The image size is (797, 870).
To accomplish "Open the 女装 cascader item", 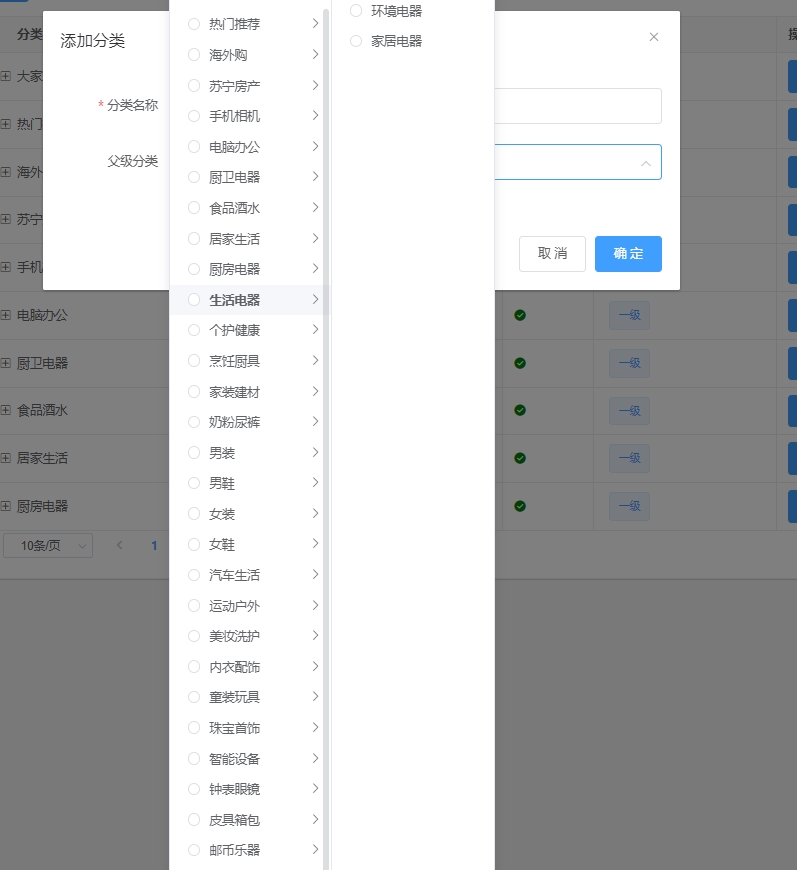I will click(x=250, y=514).
